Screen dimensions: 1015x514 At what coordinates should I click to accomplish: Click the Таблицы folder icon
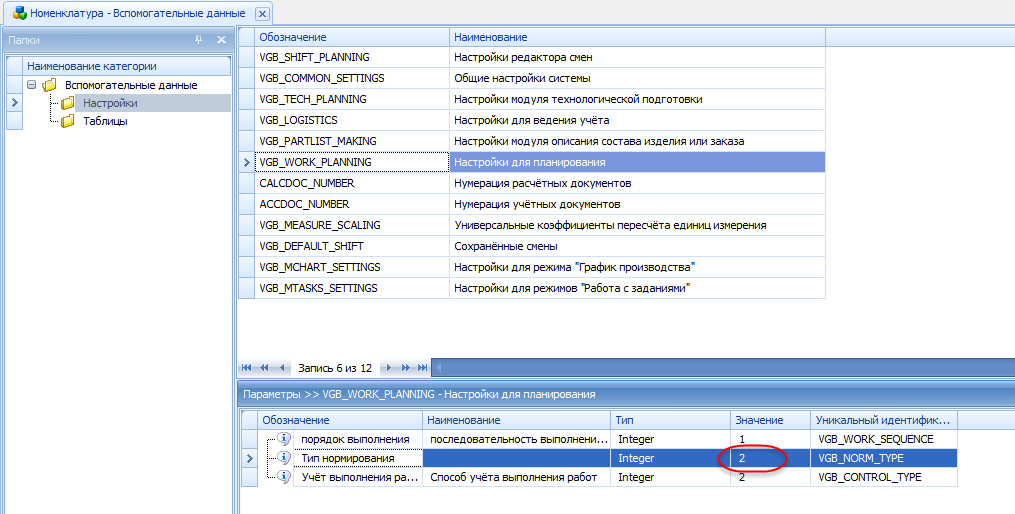tap(68, 121)
